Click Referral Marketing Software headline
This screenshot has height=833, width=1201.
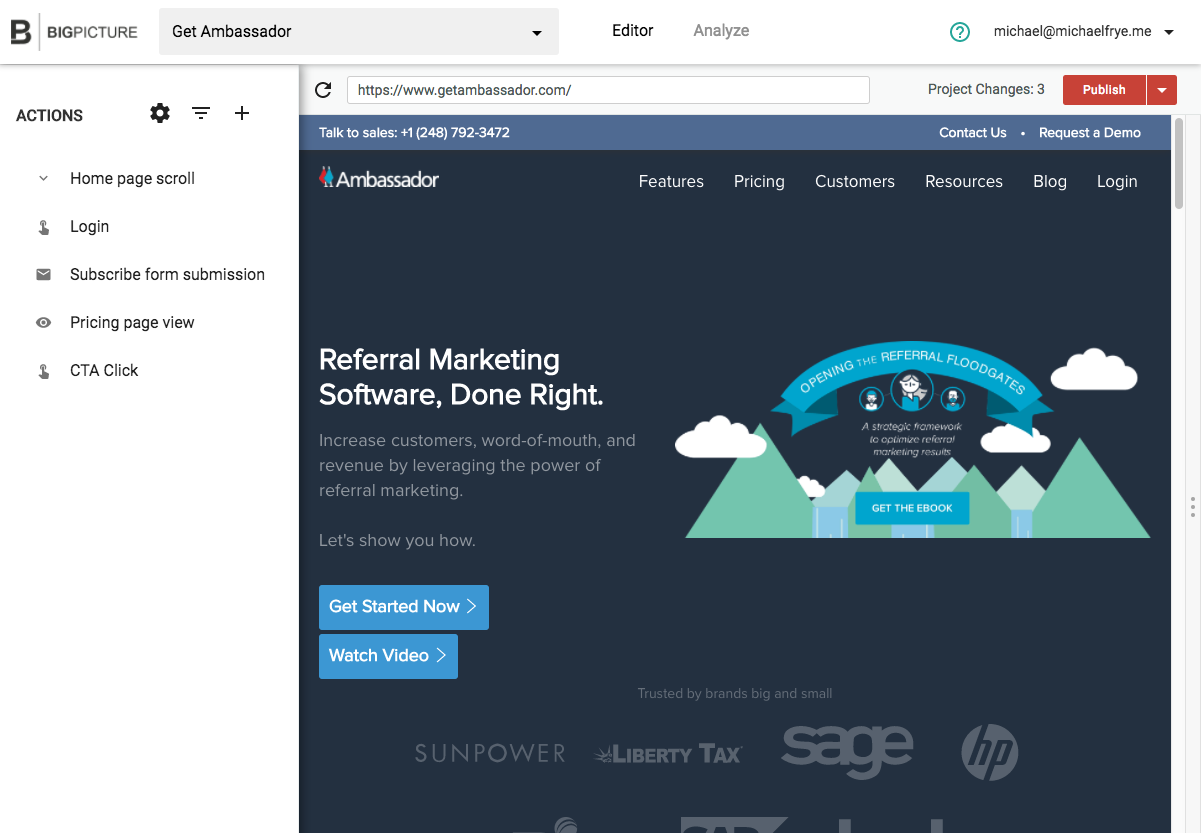click(x=461, y=378)
